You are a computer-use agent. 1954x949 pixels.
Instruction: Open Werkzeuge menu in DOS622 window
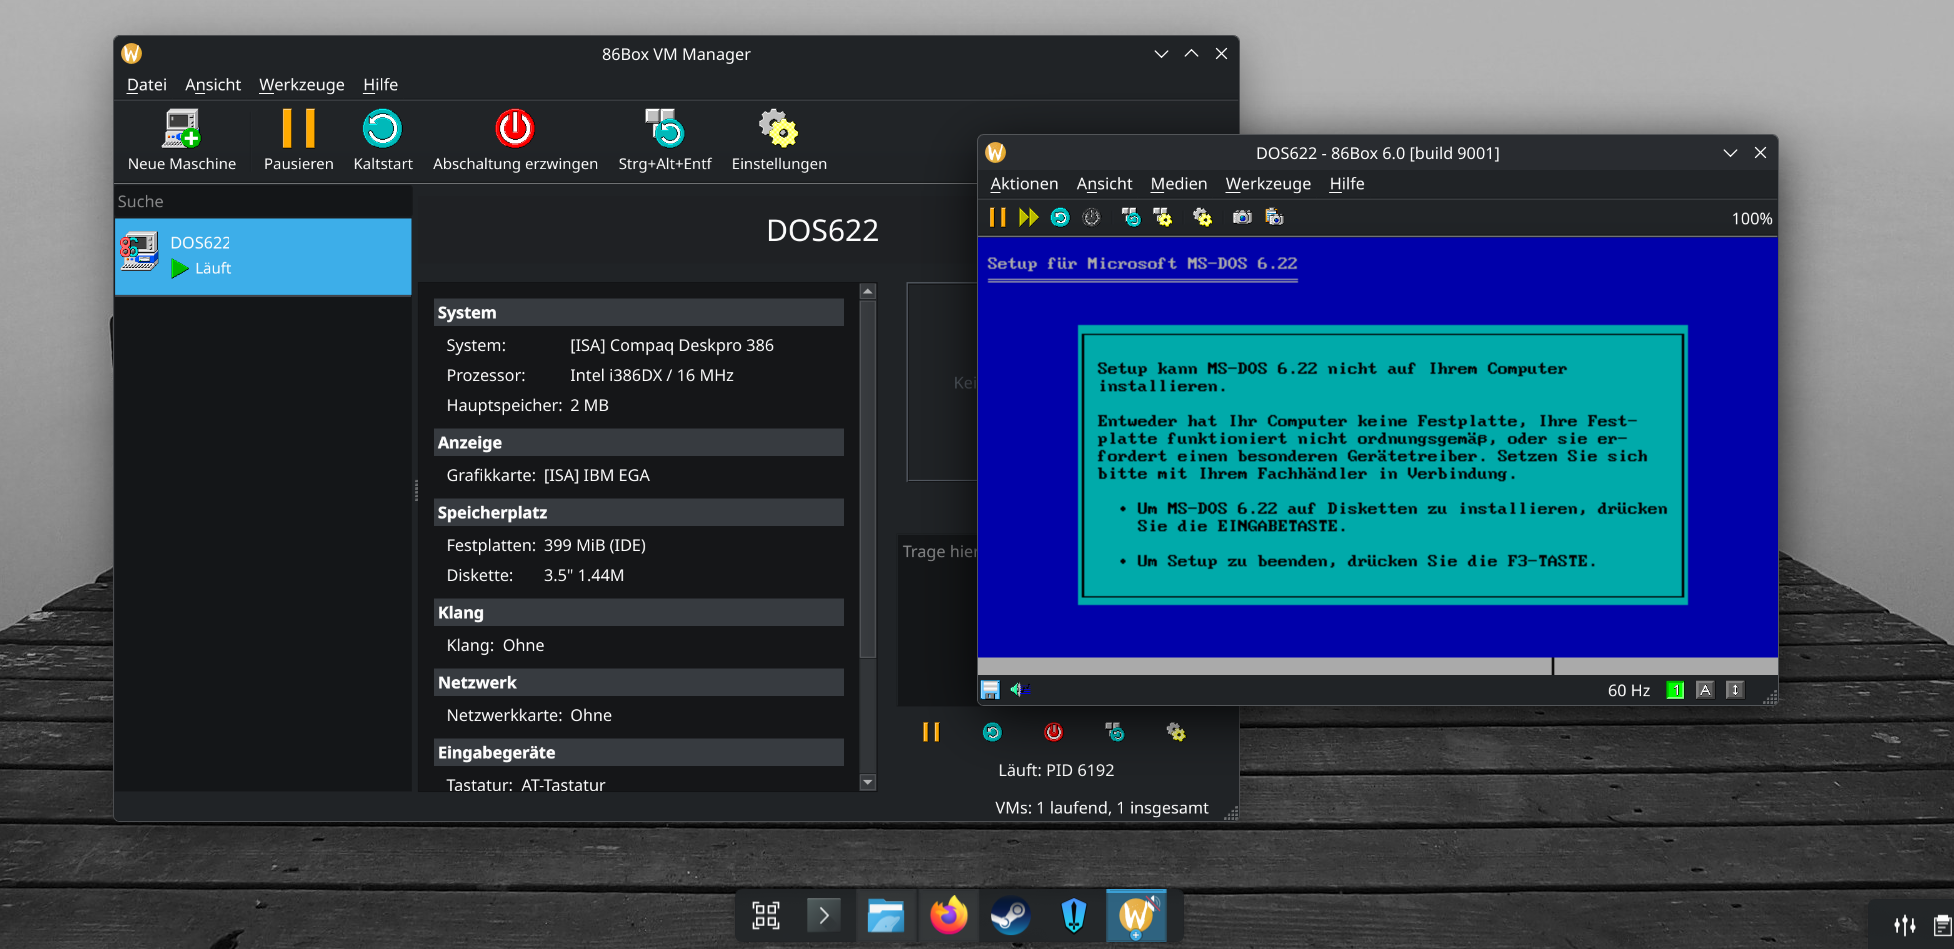pos(1268,184)
